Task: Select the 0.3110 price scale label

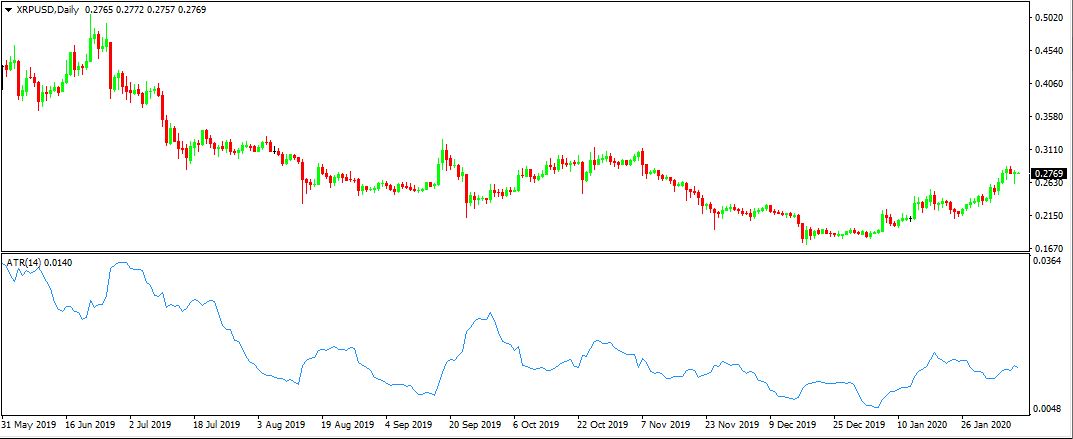Action: [1049, 149]
